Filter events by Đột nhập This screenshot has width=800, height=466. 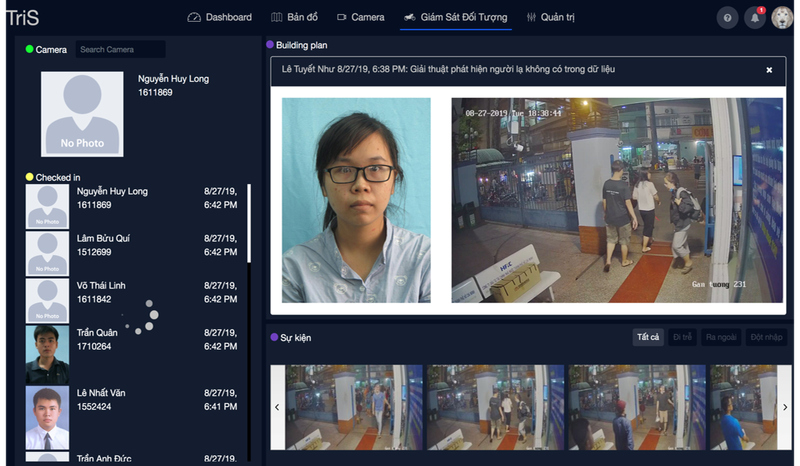click(x=766, y=337)
